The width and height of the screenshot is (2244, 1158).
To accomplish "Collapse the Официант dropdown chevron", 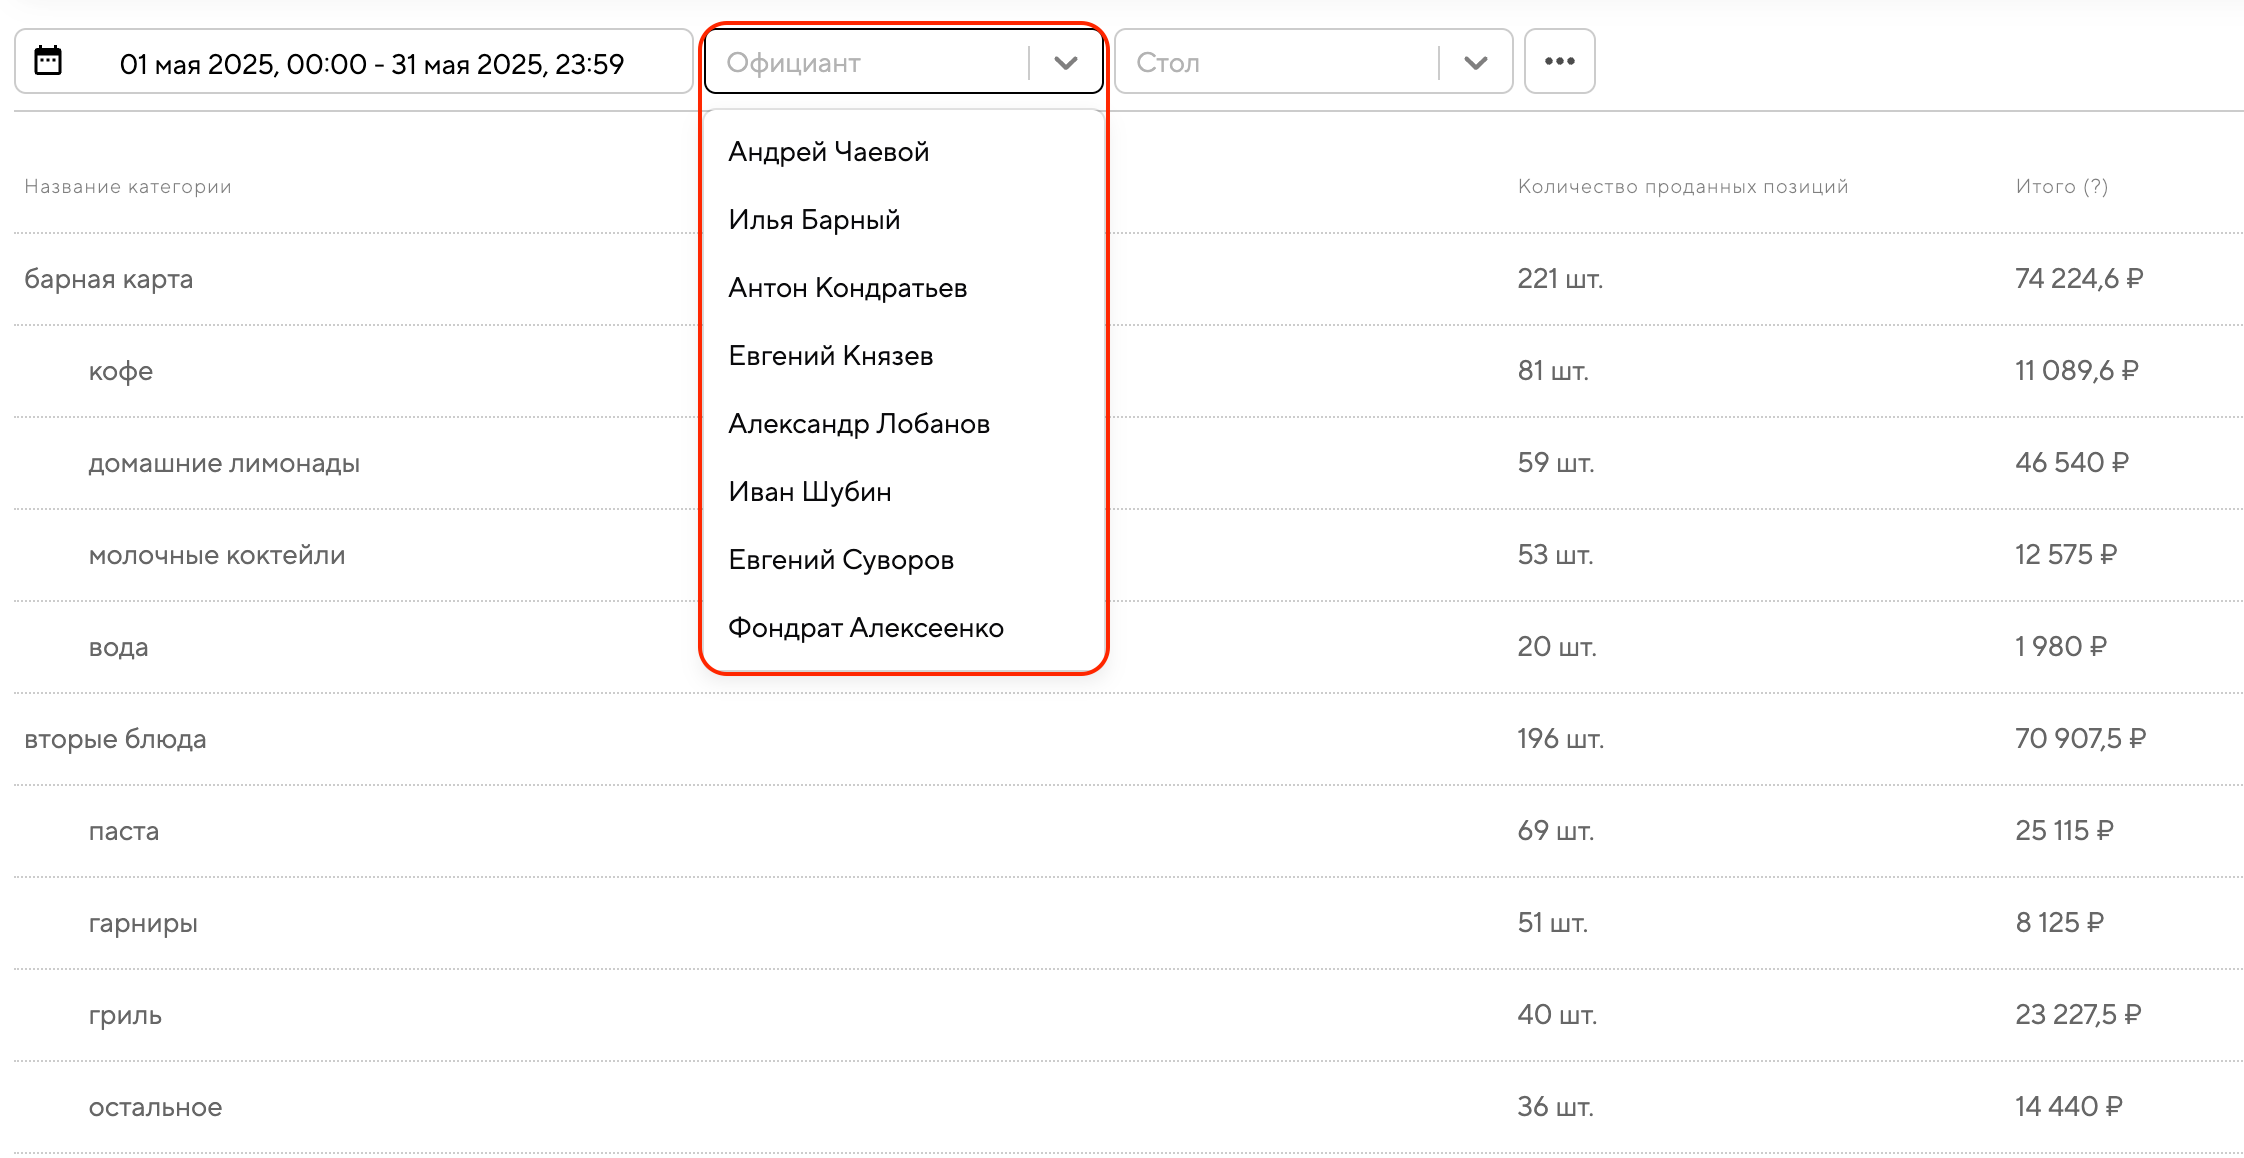I will point(1065,63).
